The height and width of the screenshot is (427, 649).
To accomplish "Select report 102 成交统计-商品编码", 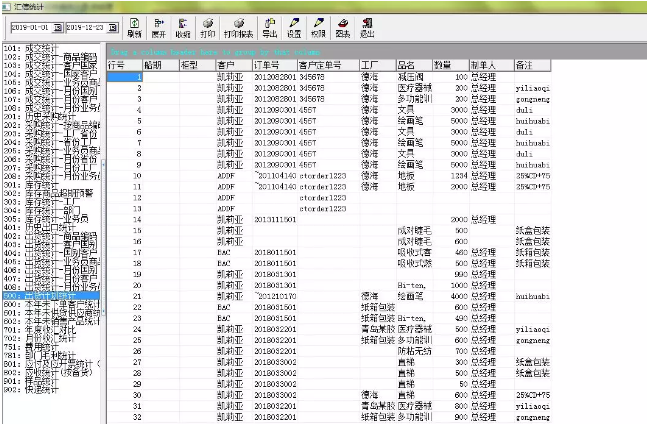I will click(50, 57).
